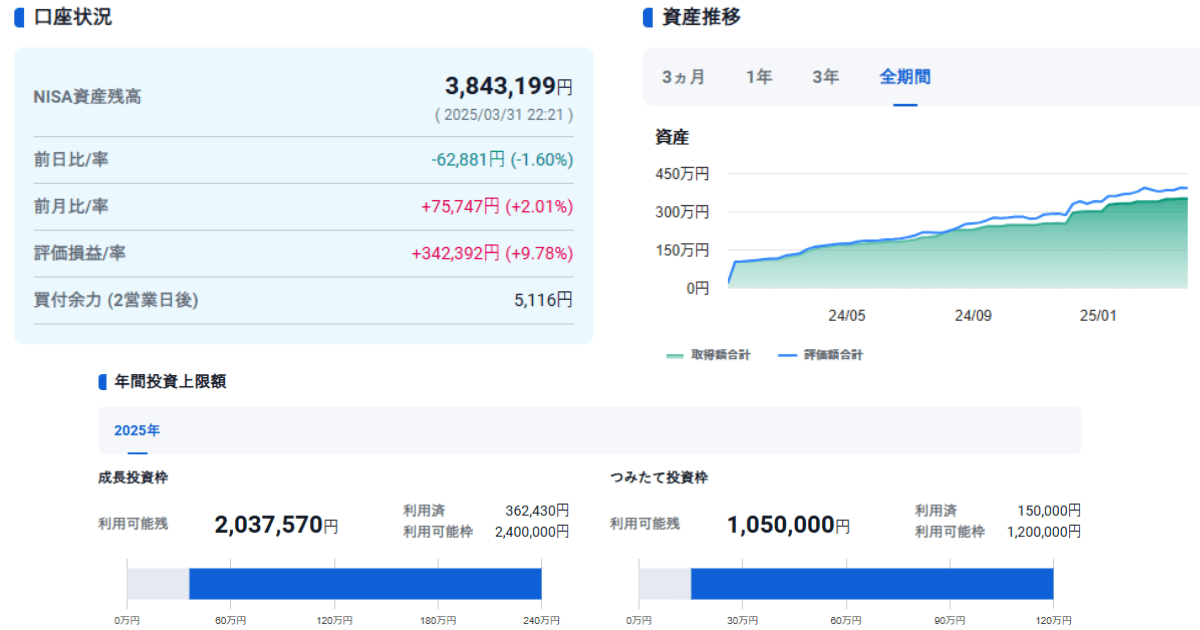
Task: Click the 450万円 chart axis label
Action: pos(682,174)
